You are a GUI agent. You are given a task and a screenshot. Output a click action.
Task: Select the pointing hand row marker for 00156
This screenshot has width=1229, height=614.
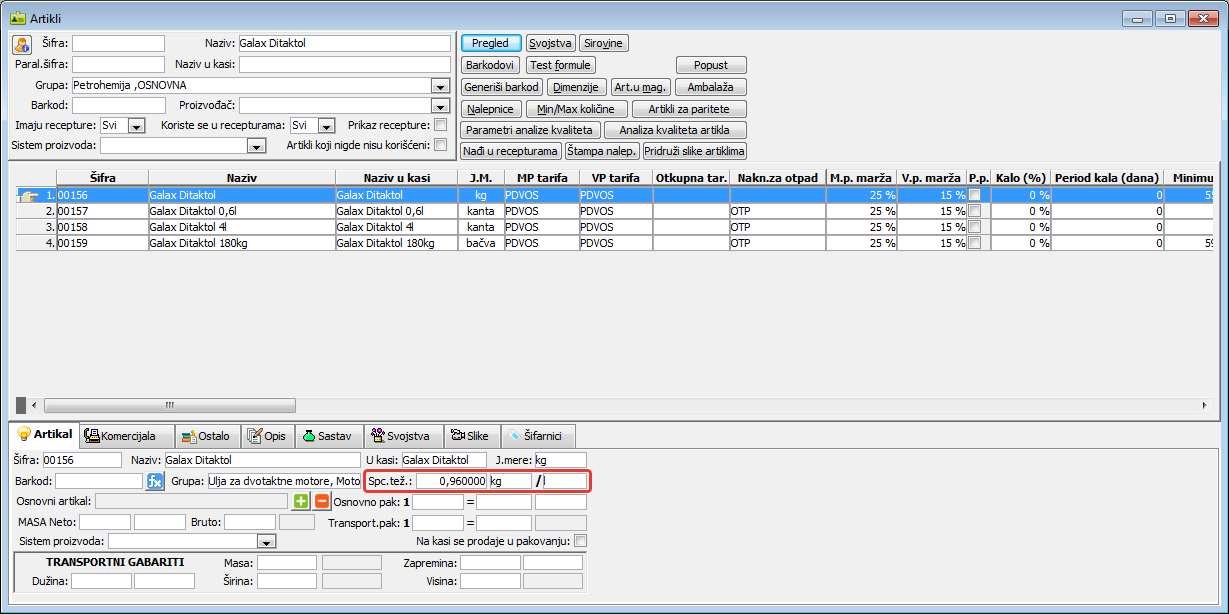pos(29,195)
